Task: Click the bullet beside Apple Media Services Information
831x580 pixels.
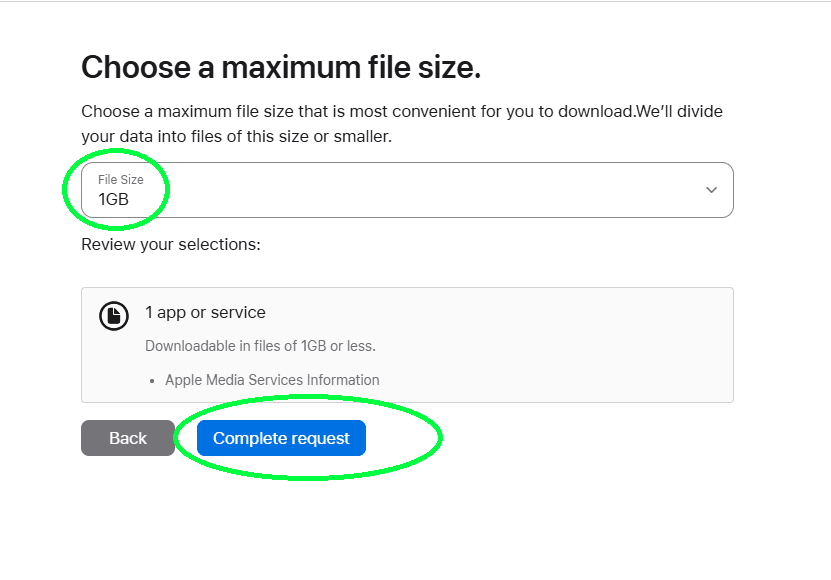Action: [154, 380]
